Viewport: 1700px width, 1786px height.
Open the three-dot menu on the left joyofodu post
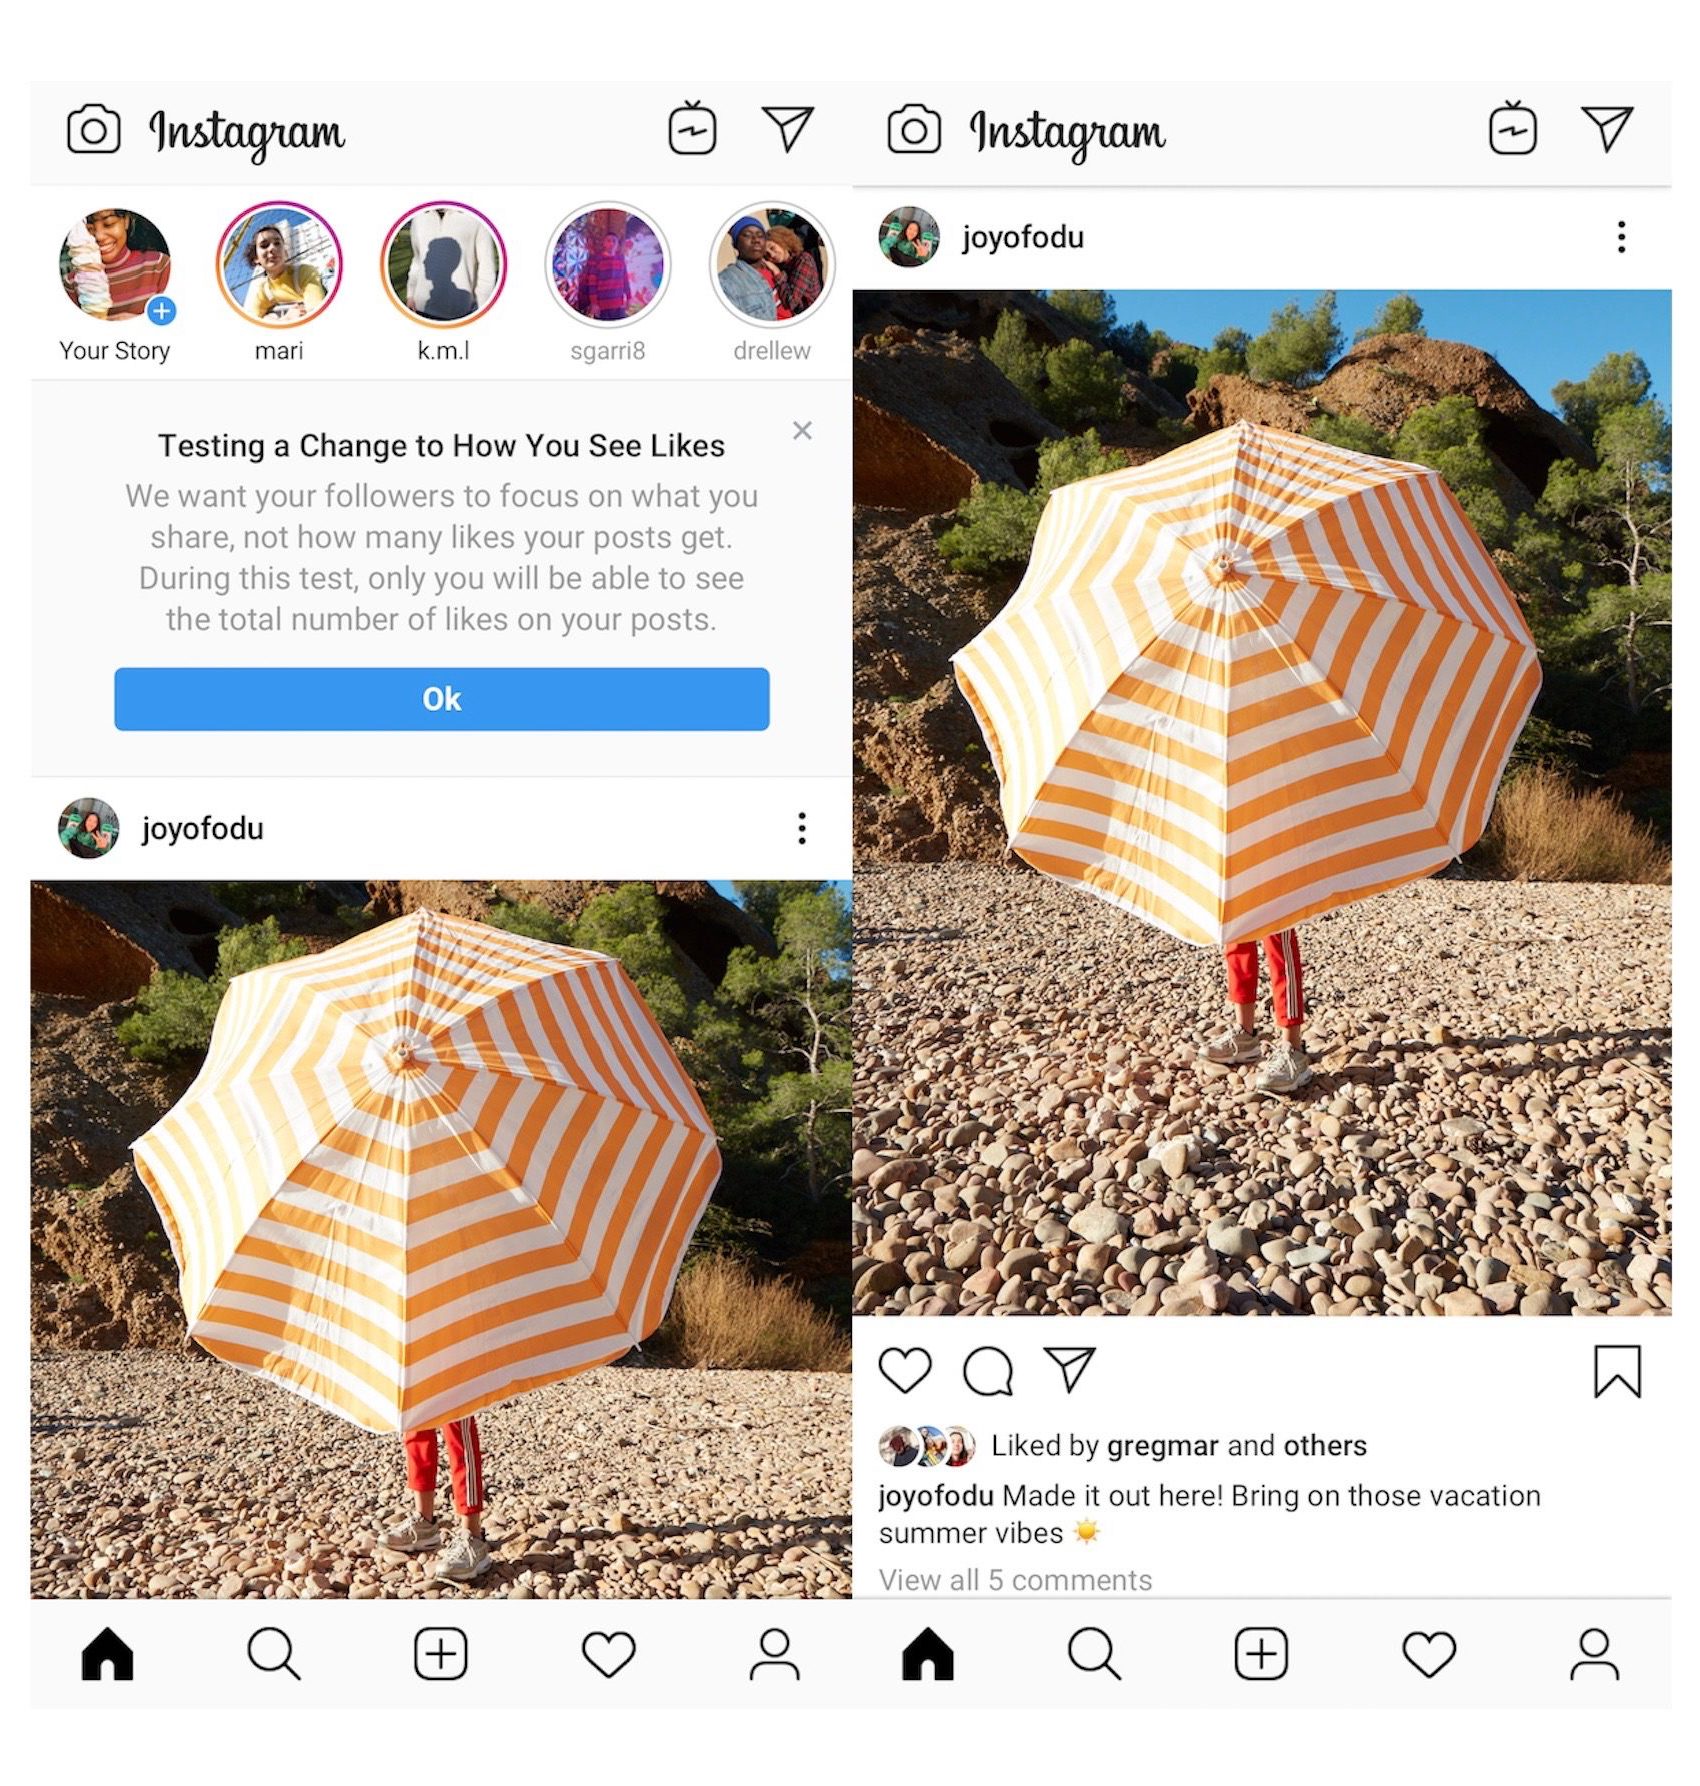point(801,828)
